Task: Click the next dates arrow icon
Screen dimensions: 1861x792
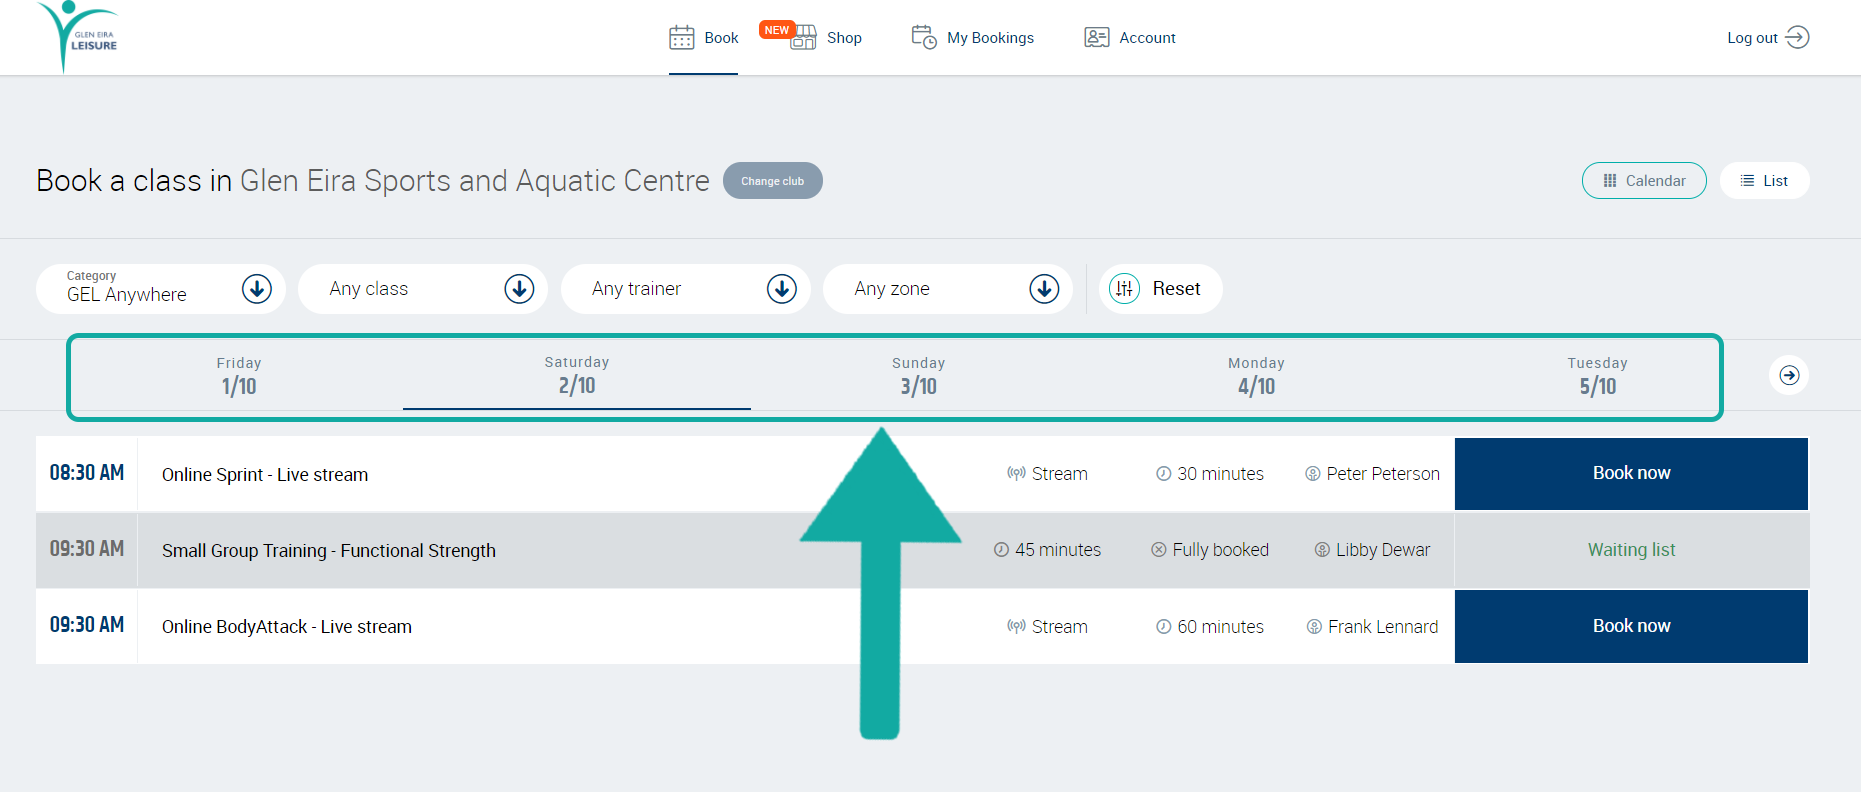Action: tap(1789, 375)
